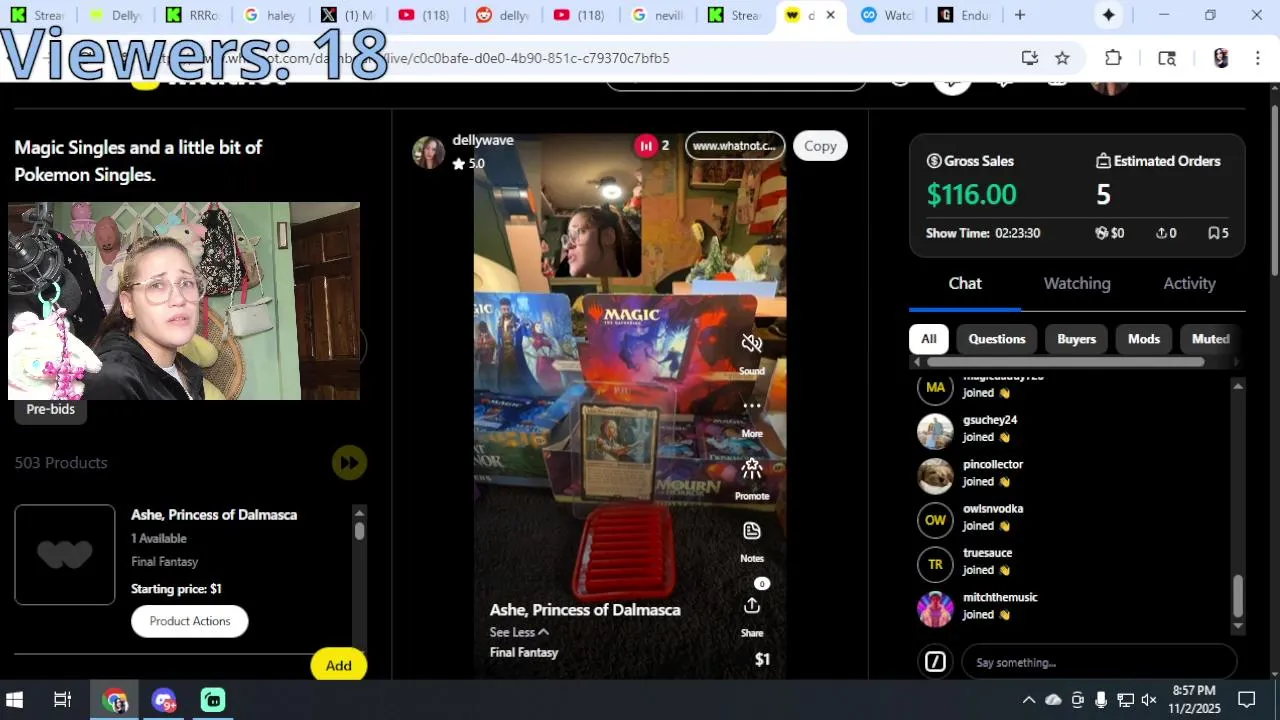The width and height of the screenshot is (1280, 720).
Task: Click the chat vertical scrollbar thumb
Action: (1238, 596)
